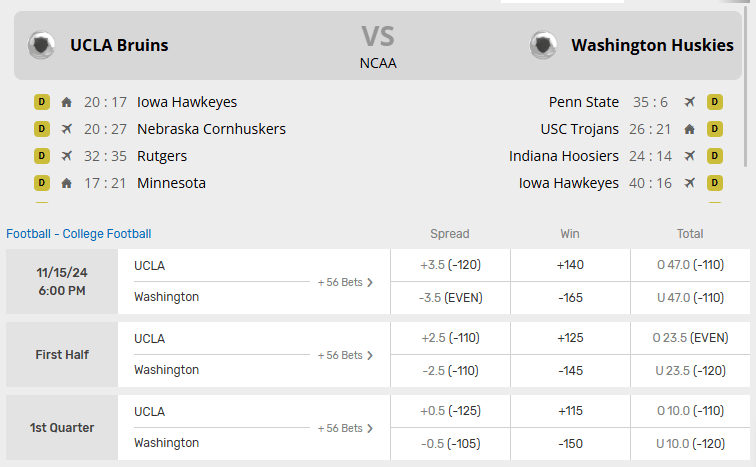Choose Washington First Half spread -2.5 (-110)
Screen dimensions: 756x467
(x=450, y=370)
